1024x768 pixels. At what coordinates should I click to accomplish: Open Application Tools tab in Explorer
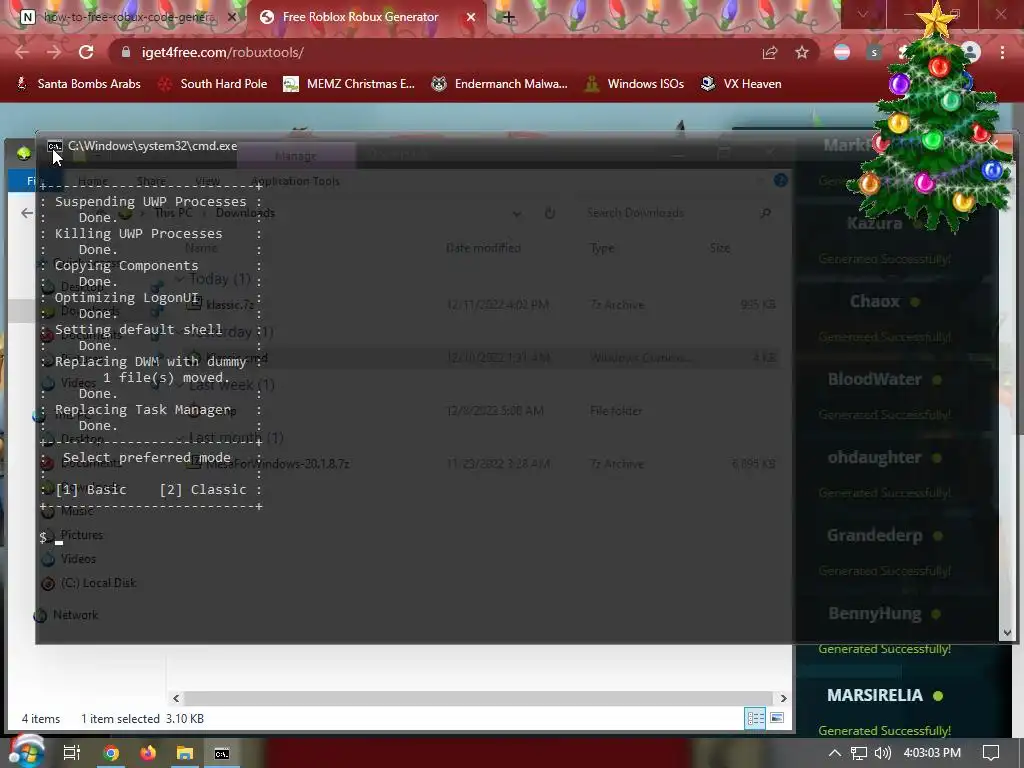click(x=295, y=181)
